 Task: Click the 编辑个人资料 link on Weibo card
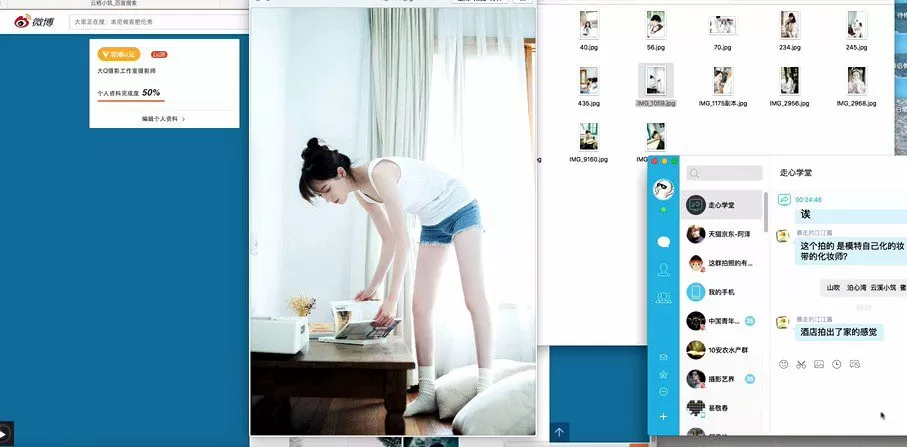(163, 119)
